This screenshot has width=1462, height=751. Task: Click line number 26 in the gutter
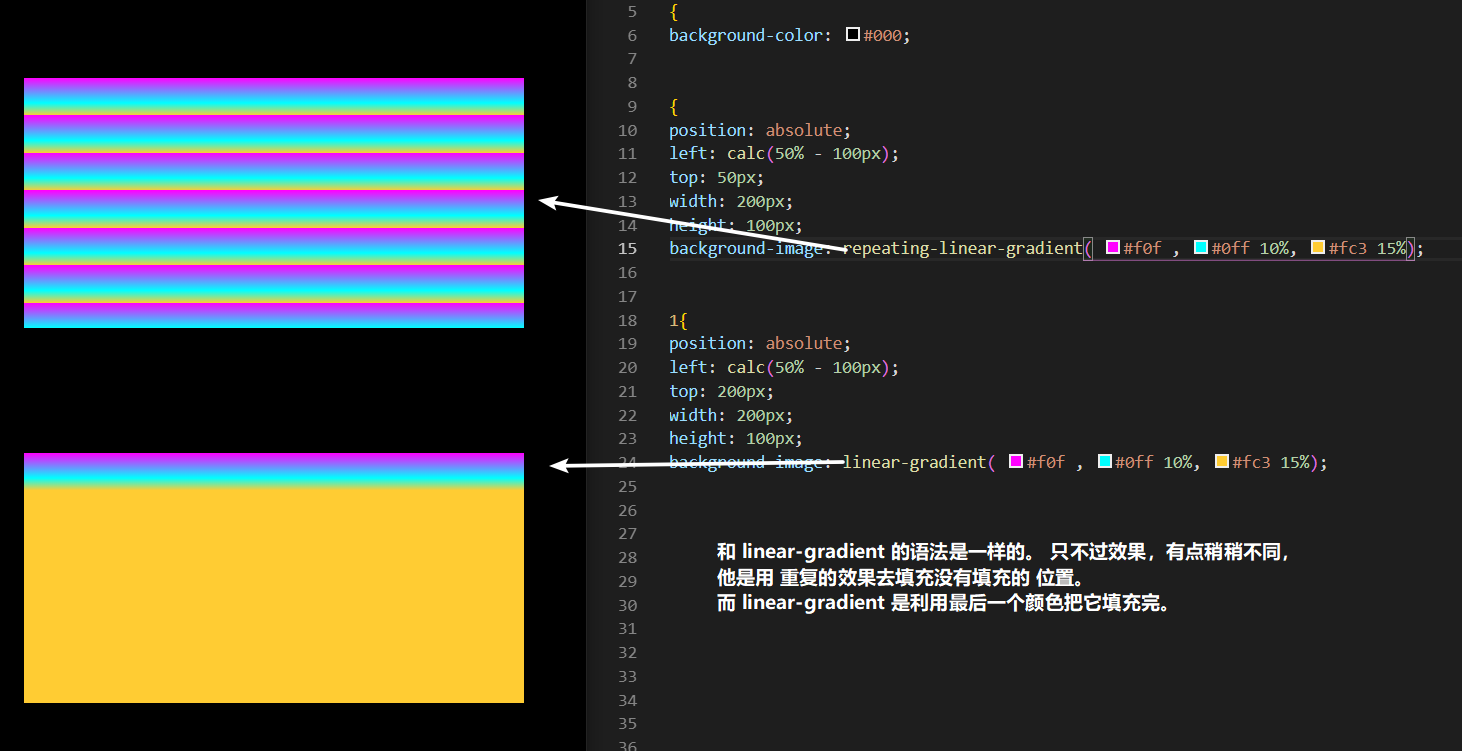tap(627, 510)
